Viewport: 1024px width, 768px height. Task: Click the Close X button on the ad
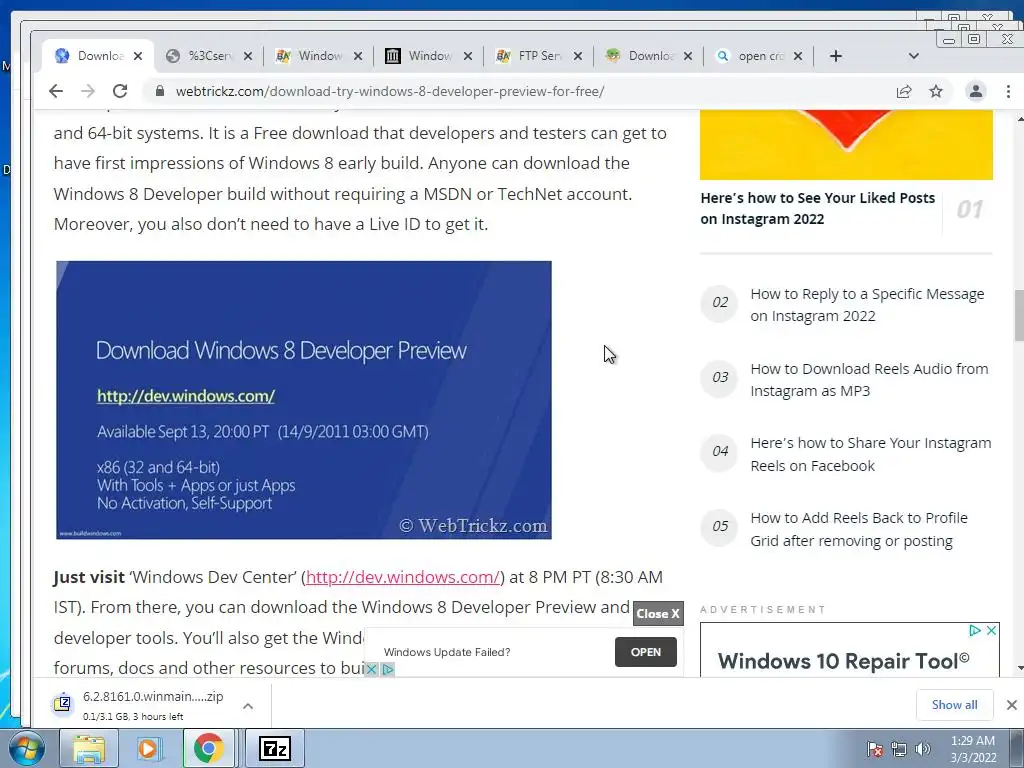point(658,614)
